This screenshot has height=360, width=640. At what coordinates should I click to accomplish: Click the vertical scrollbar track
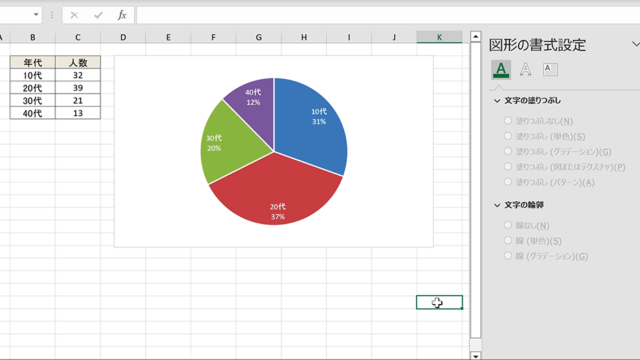[476, 344]
